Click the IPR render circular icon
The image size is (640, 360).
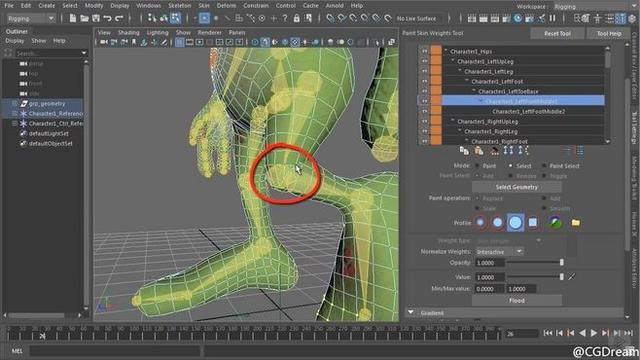(x=518, y=18)
